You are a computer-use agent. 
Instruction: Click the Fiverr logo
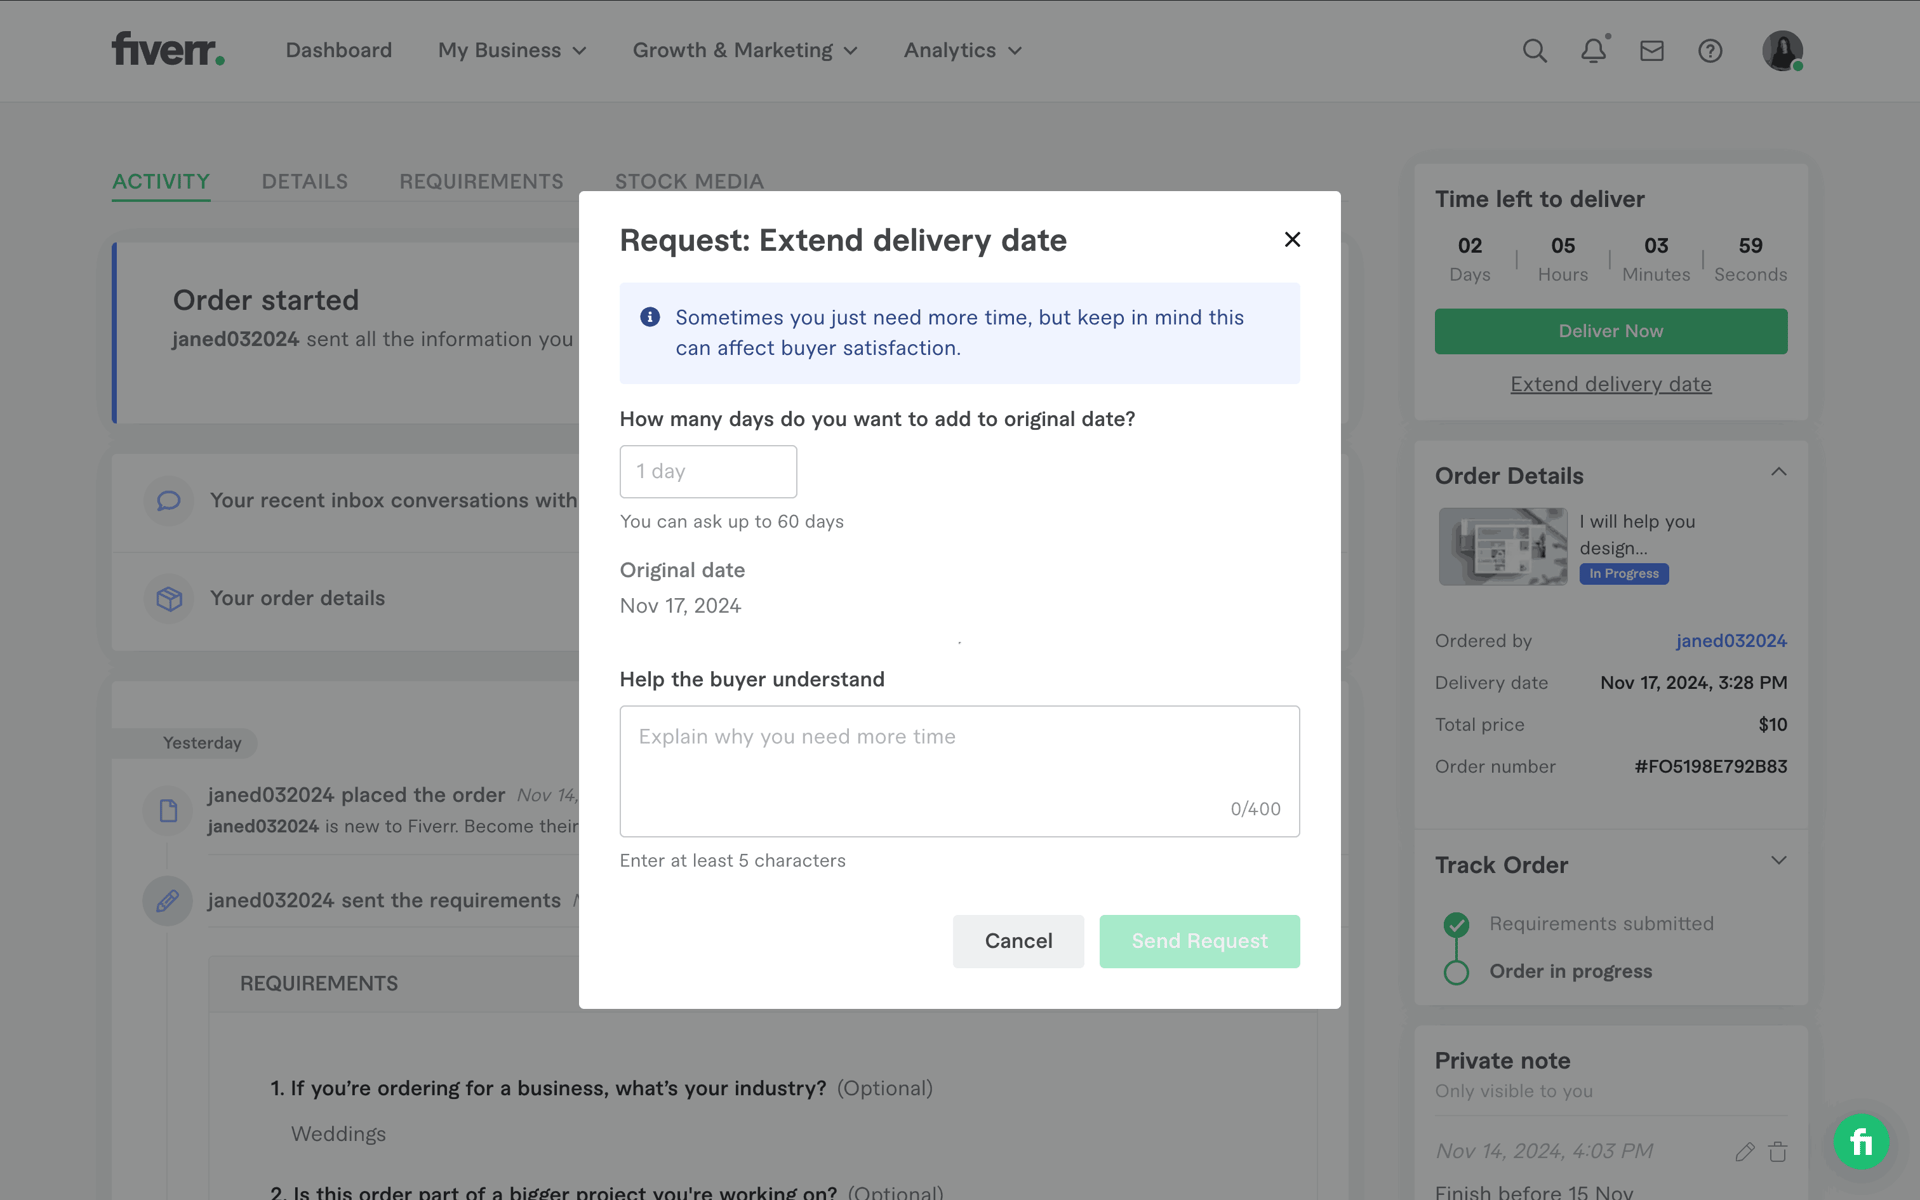click(x=168, y=49)
